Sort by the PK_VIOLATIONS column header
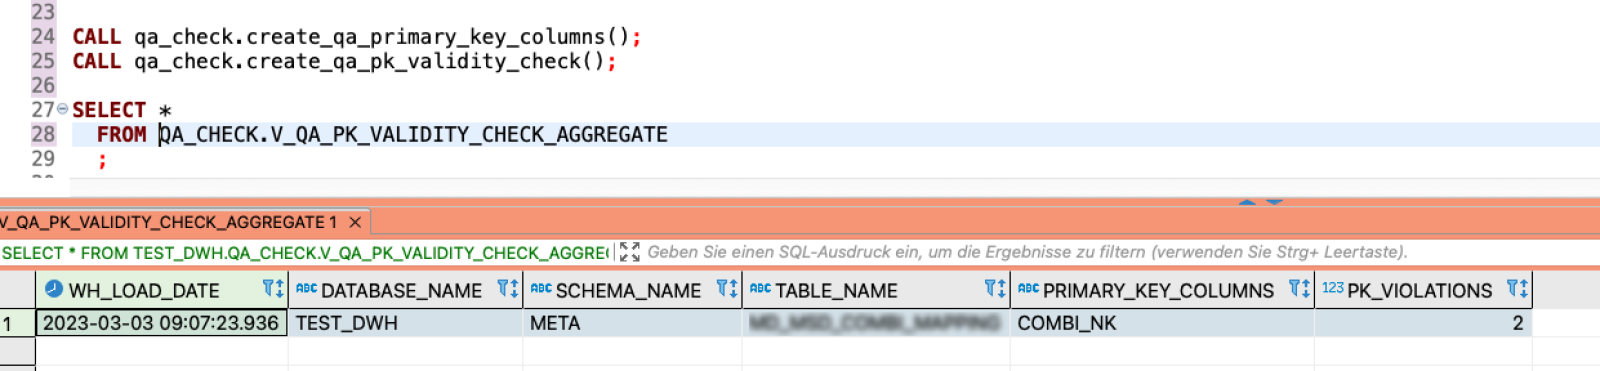This screenshot has width=1600, height=371. click(x=1419, y=290)
